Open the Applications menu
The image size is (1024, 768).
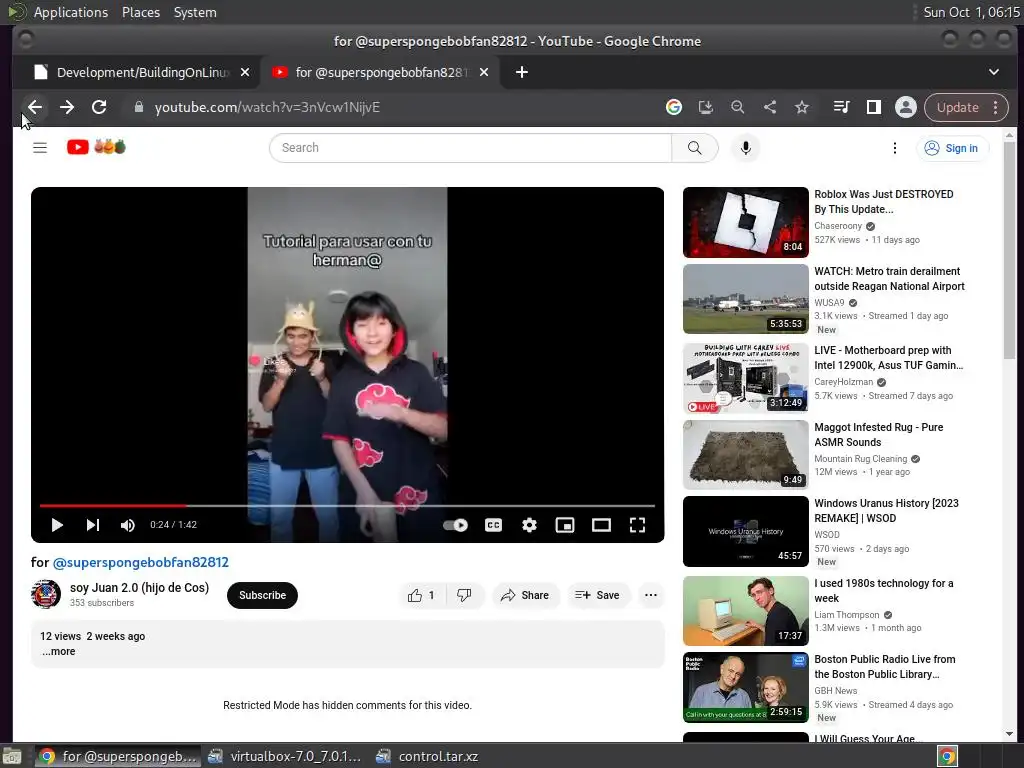tap(71, 12)
